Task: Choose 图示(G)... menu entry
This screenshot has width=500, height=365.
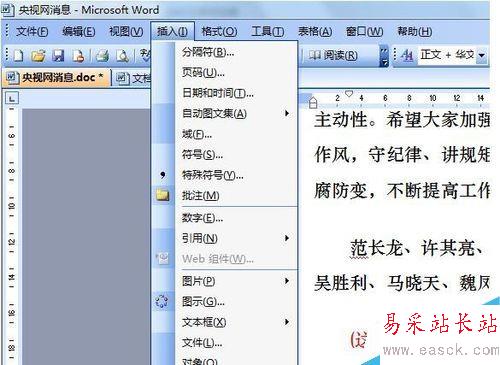Action: point(224,302)
